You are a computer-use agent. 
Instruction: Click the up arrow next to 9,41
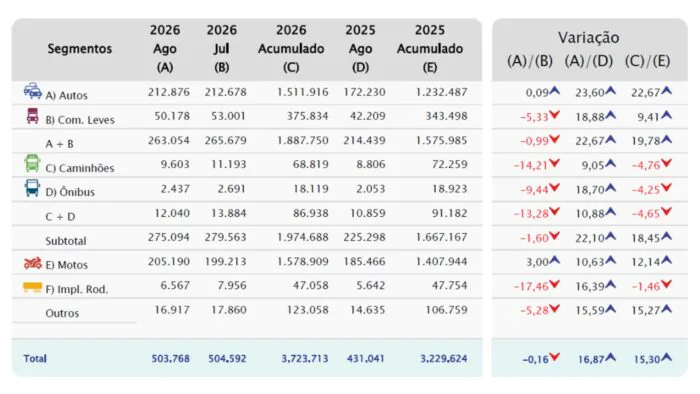pyautogui.click(x=666, y=115)
